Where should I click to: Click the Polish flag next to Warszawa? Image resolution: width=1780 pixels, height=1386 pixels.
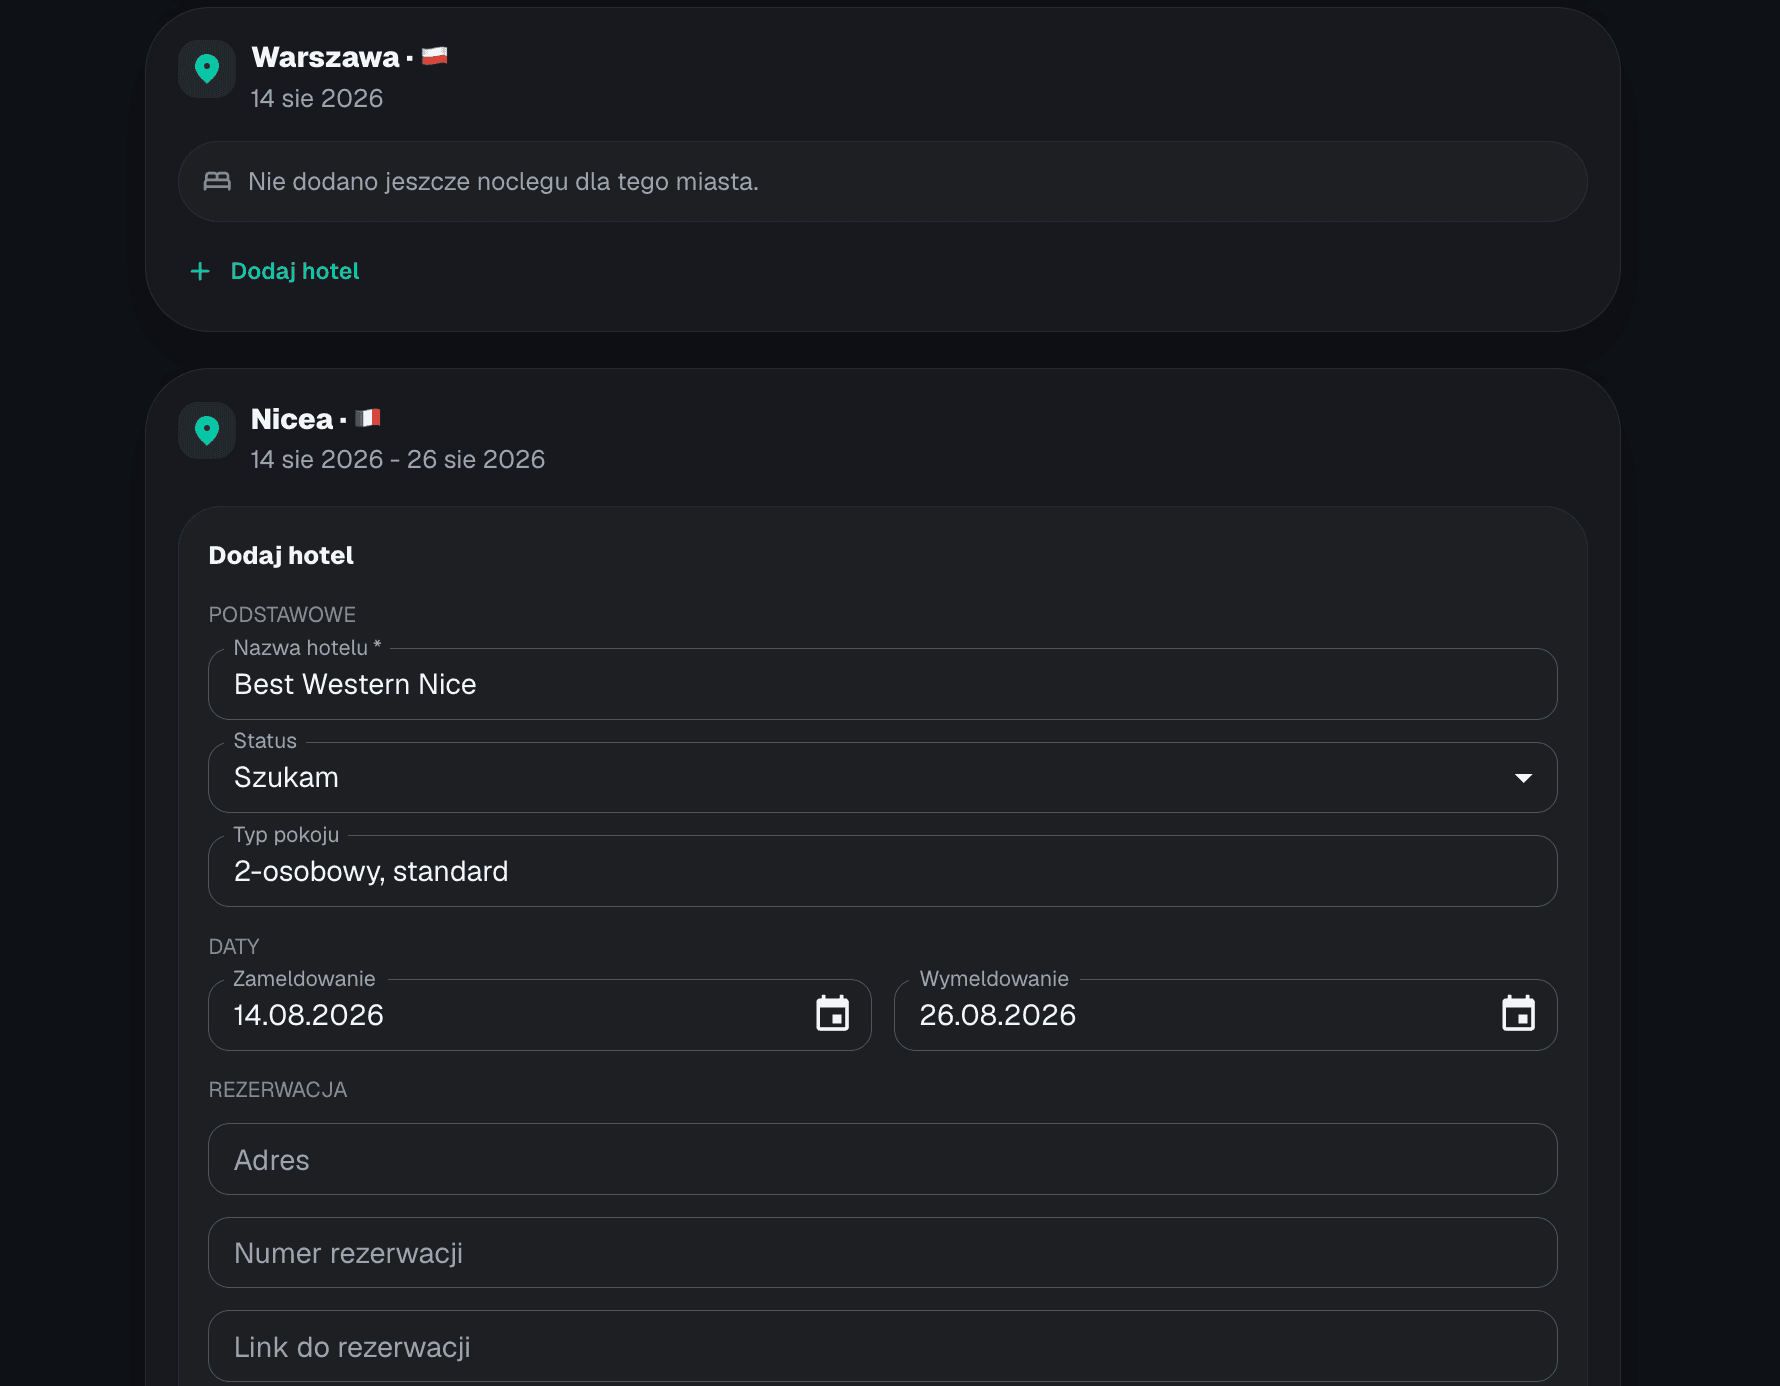click(x=434, y=57)
